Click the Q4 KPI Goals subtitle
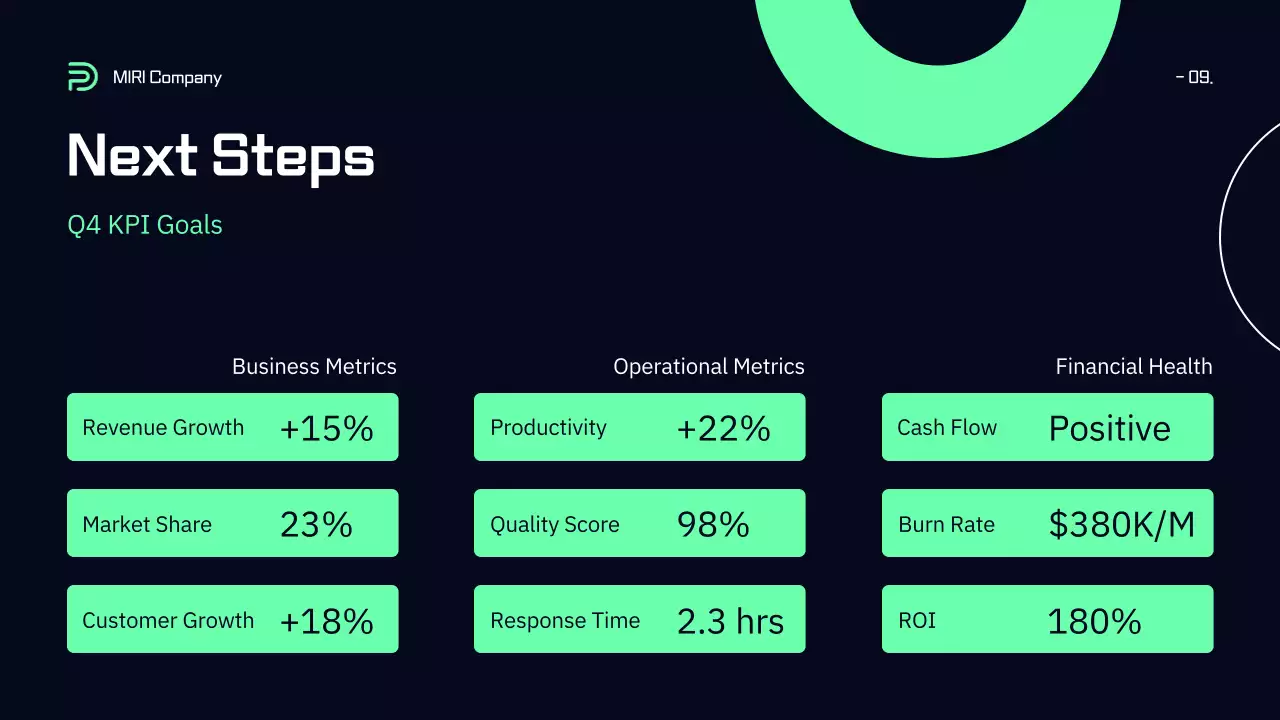The image size is (1280, 720). [145, 225]
